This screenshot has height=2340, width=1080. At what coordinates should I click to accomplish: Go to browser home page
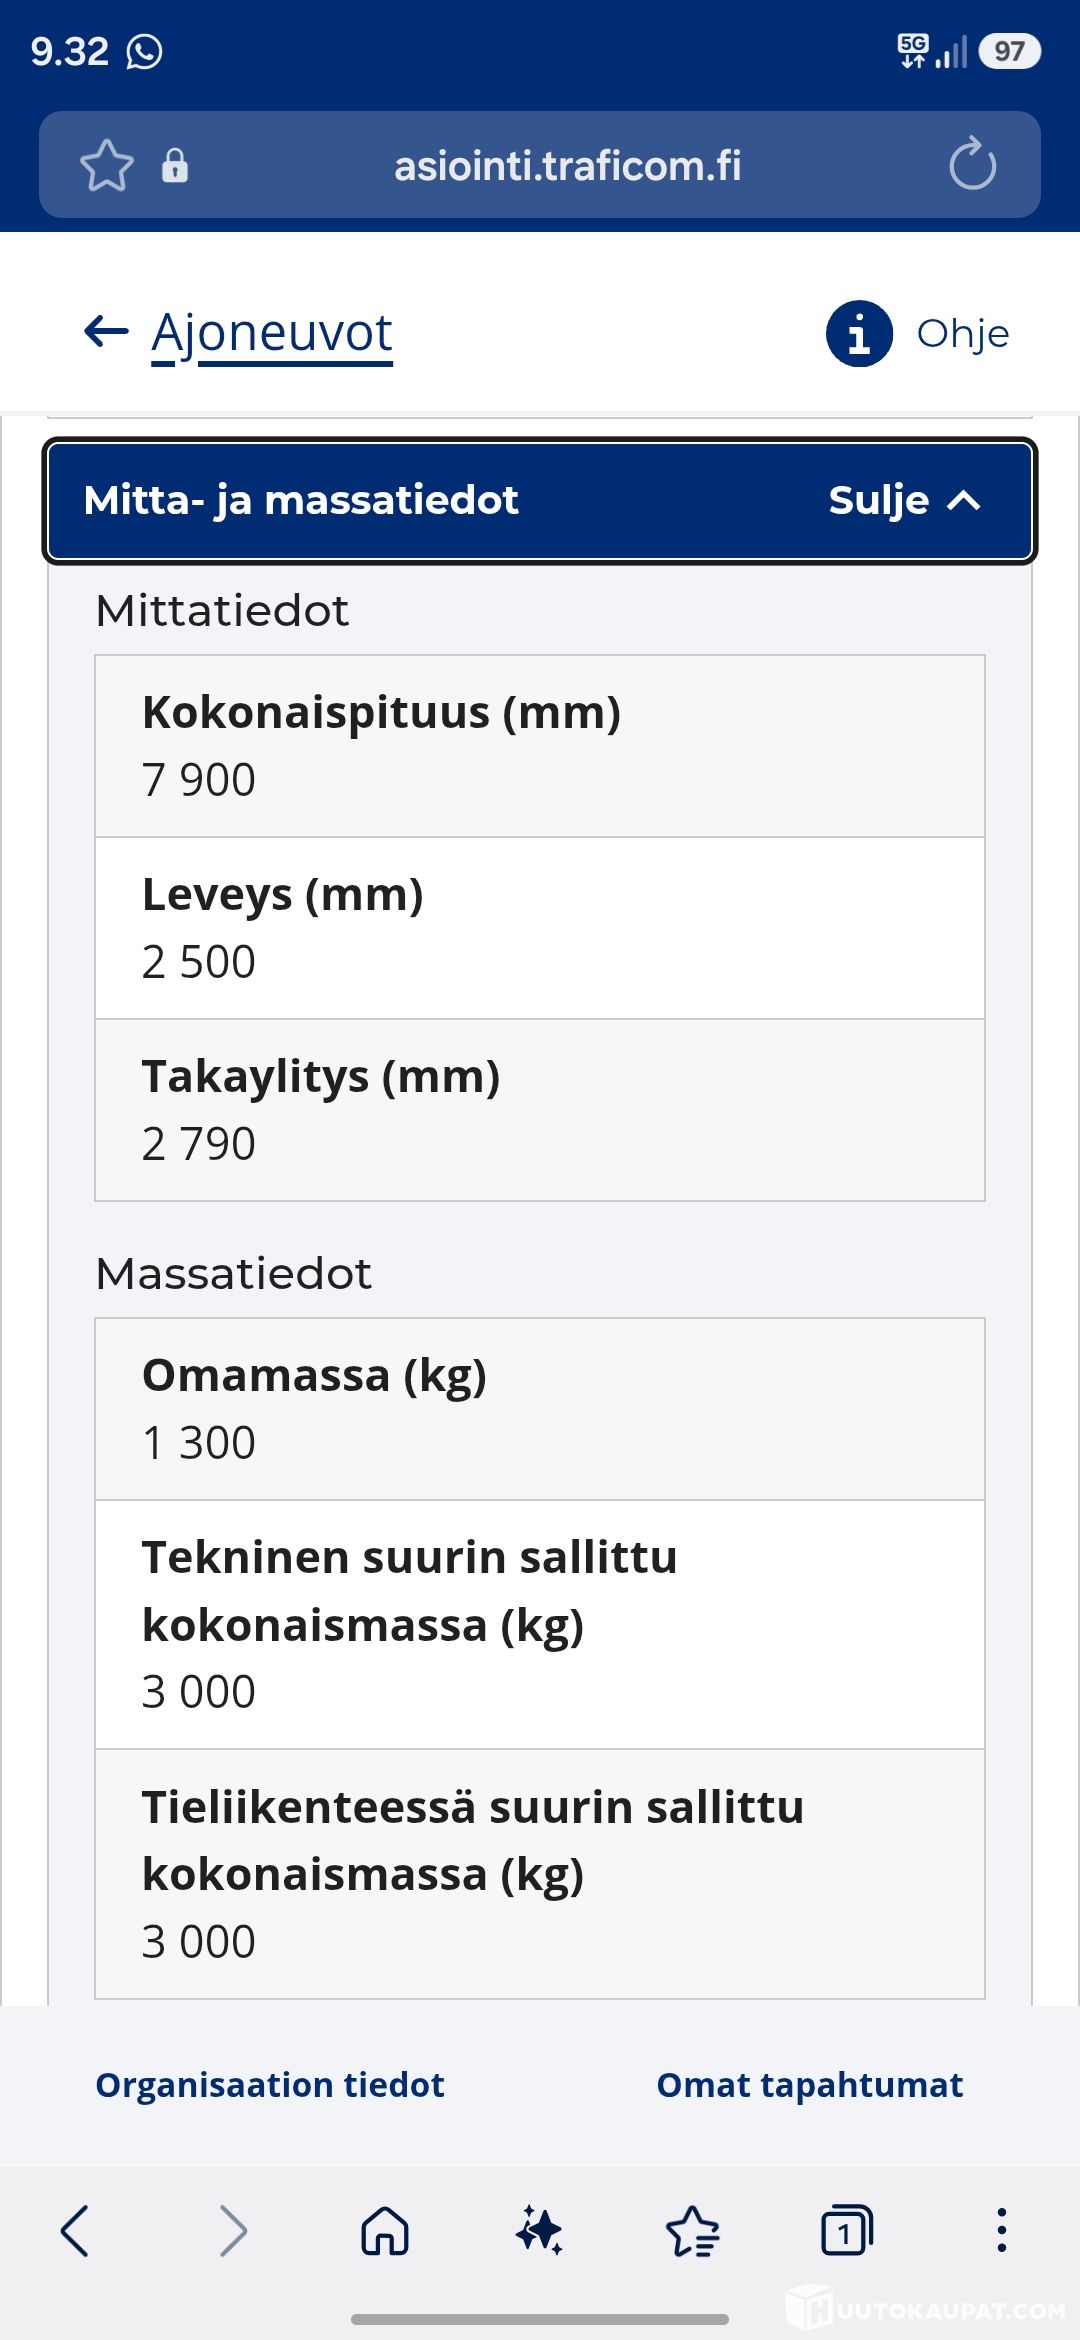[x=385, y=2230]
